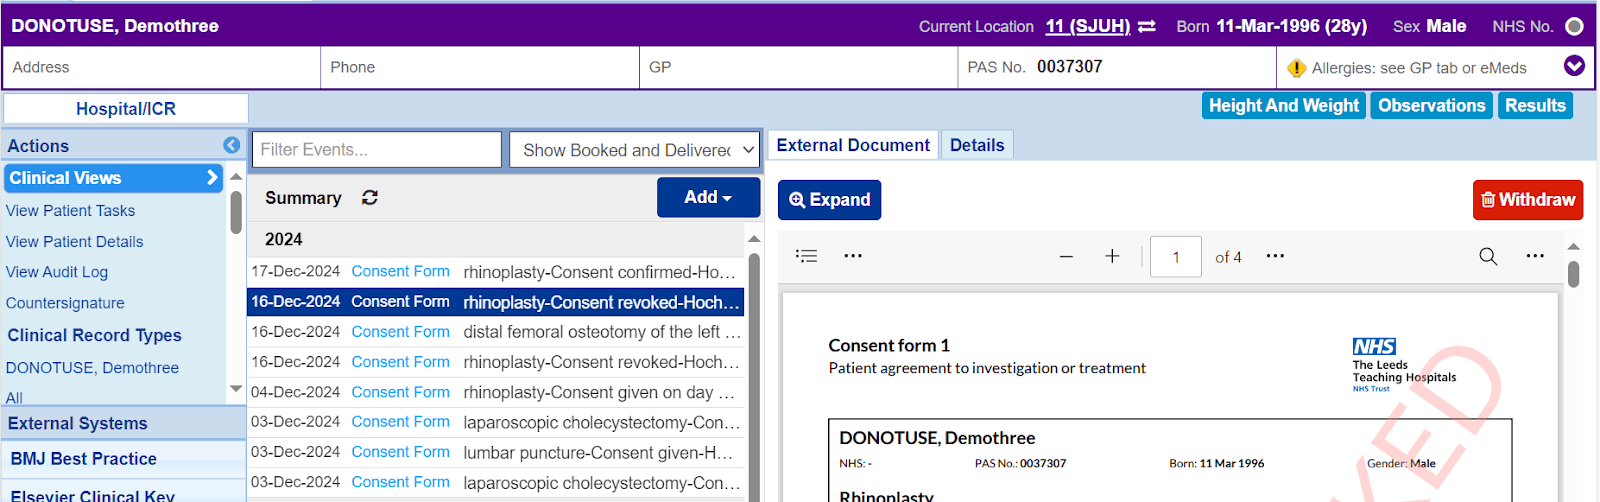Zoom out the PDF document
Image resolution: width=1600 pixels, height=502 pixels.
click(1066, 257)
